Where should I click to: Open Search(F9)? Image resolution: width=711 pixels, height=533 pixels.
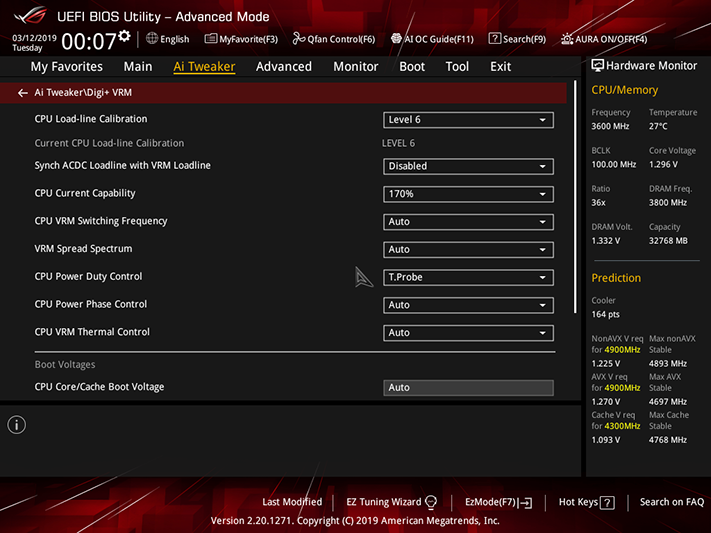[x=517, y=39]
